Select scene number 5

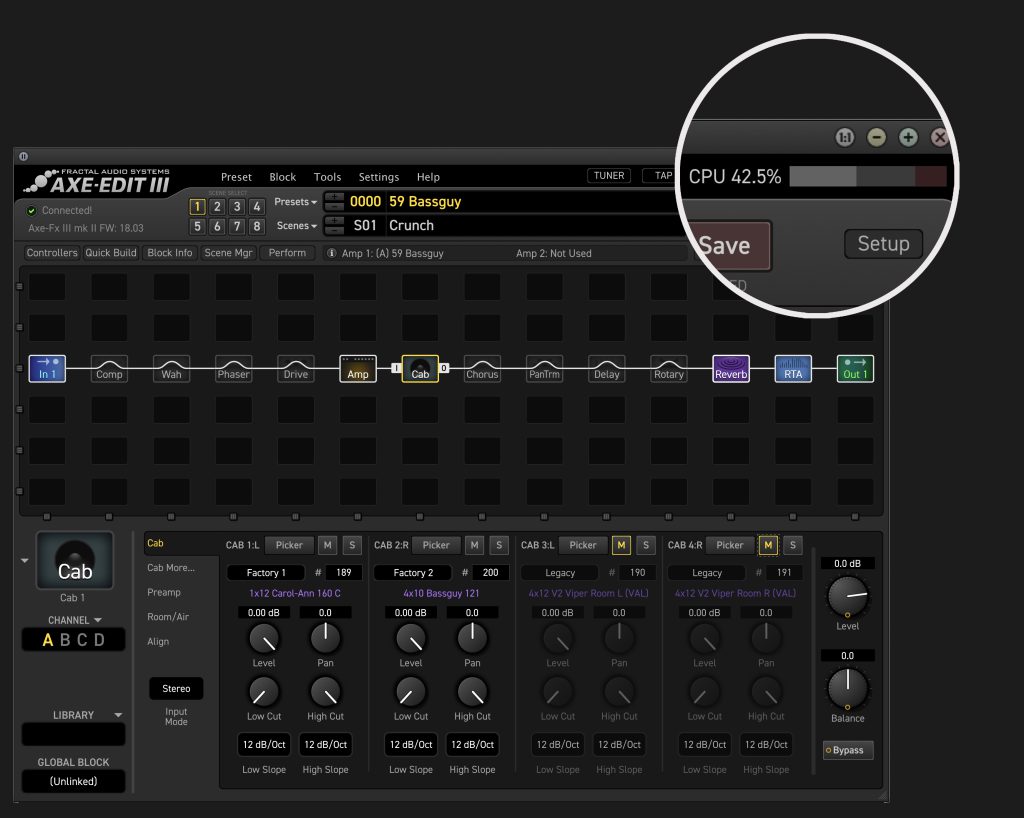click(x=197, y=227)
